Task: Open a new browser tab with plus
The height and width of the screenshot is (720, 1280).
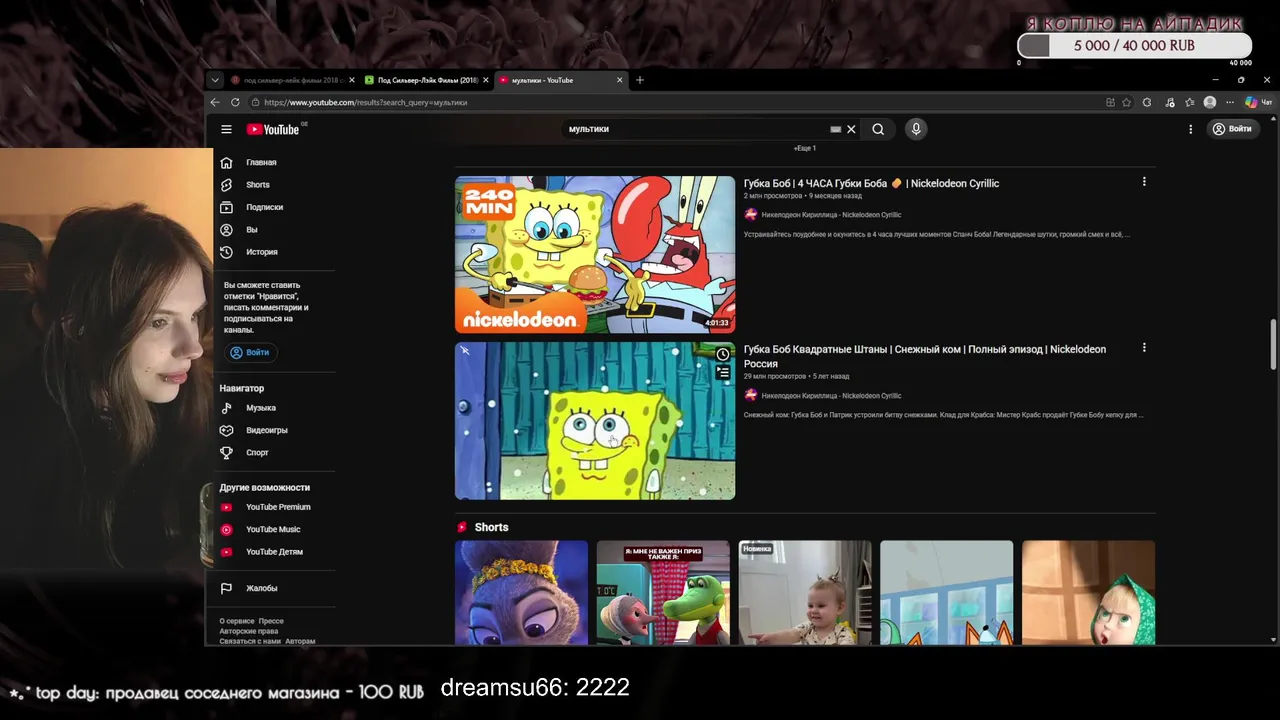Action: (640, 80)
